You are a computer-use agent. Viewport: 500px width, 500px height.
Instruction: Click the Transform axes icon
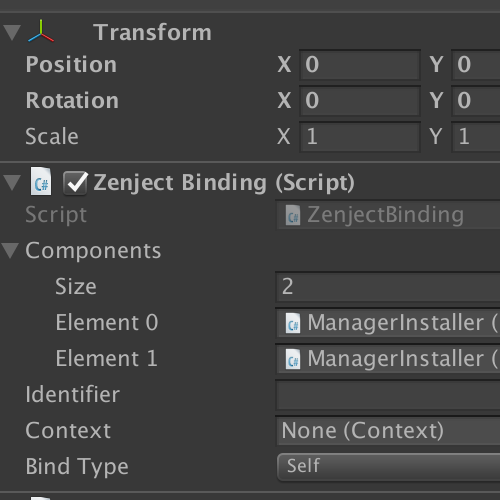pyautogui.click(x=41, y=31)
